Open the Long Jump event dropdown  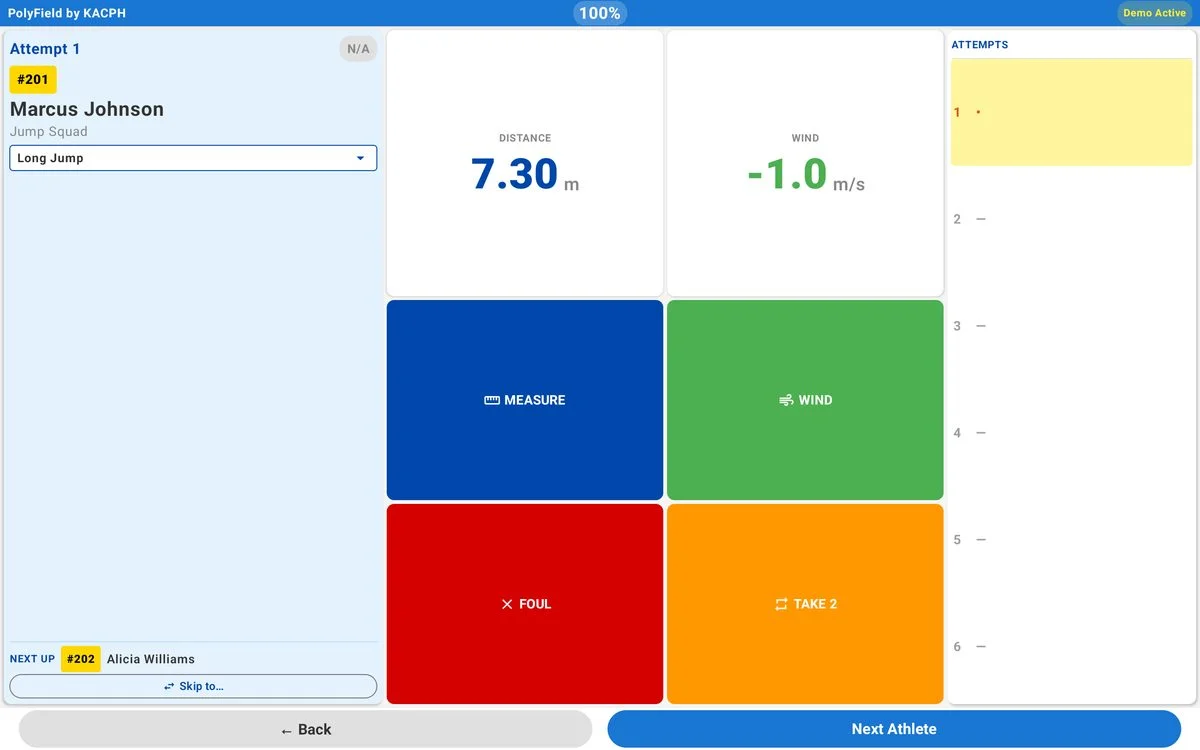pos(193,158)
